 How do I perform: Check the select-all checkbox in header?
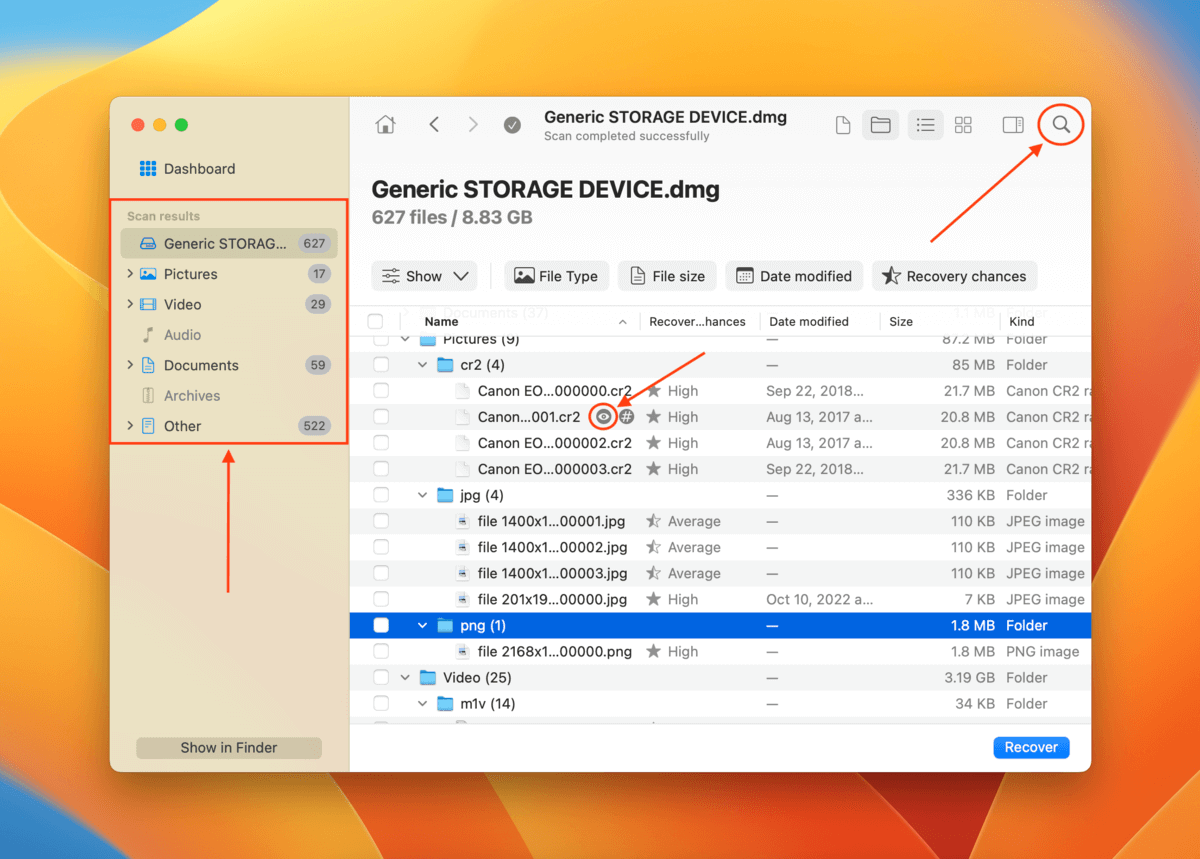point(375,321)
